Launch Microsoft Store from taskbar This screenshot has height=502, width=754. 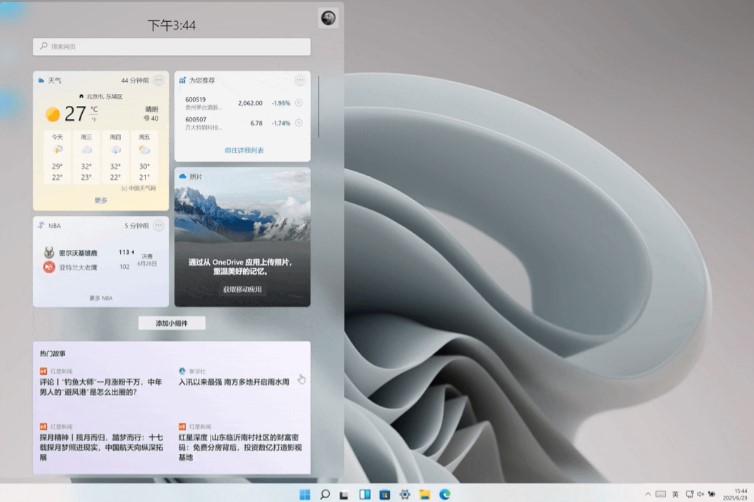pos(385,494)
